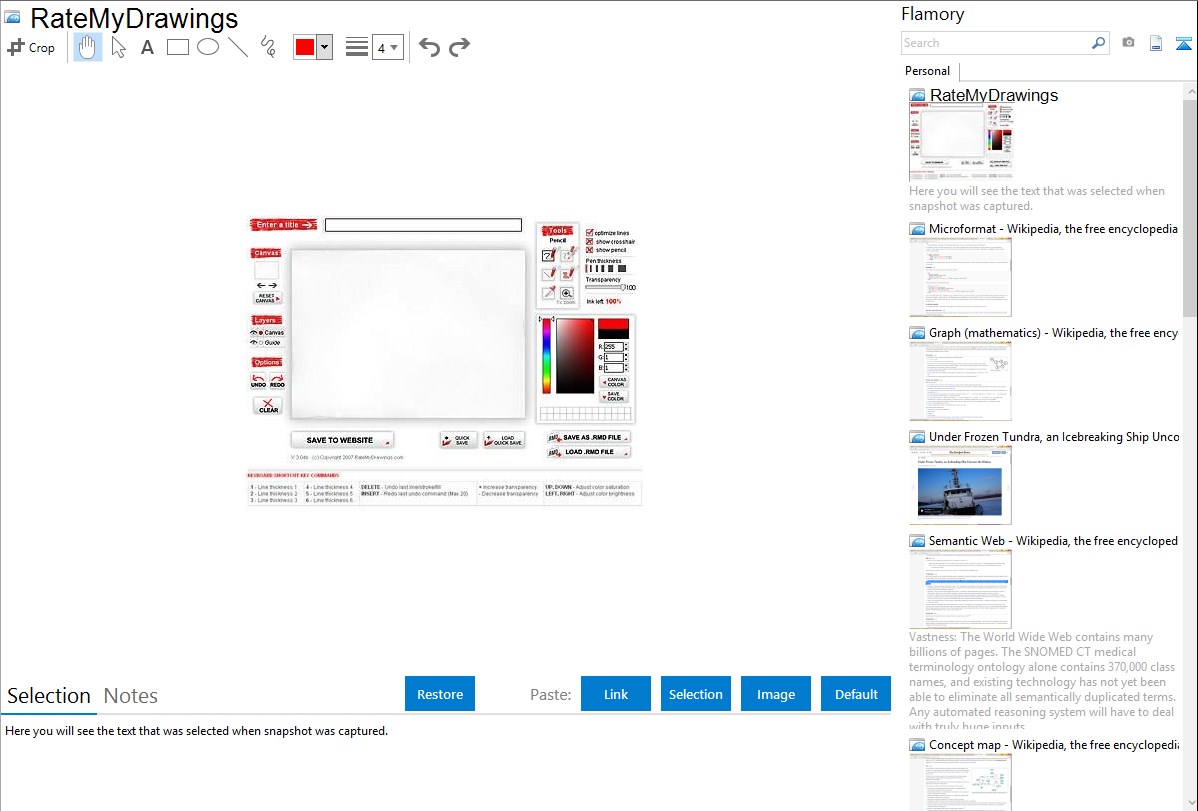Screen dimensions: 1198x811
Task: Click the Flamory search field
Action: (x=995, y=43)
